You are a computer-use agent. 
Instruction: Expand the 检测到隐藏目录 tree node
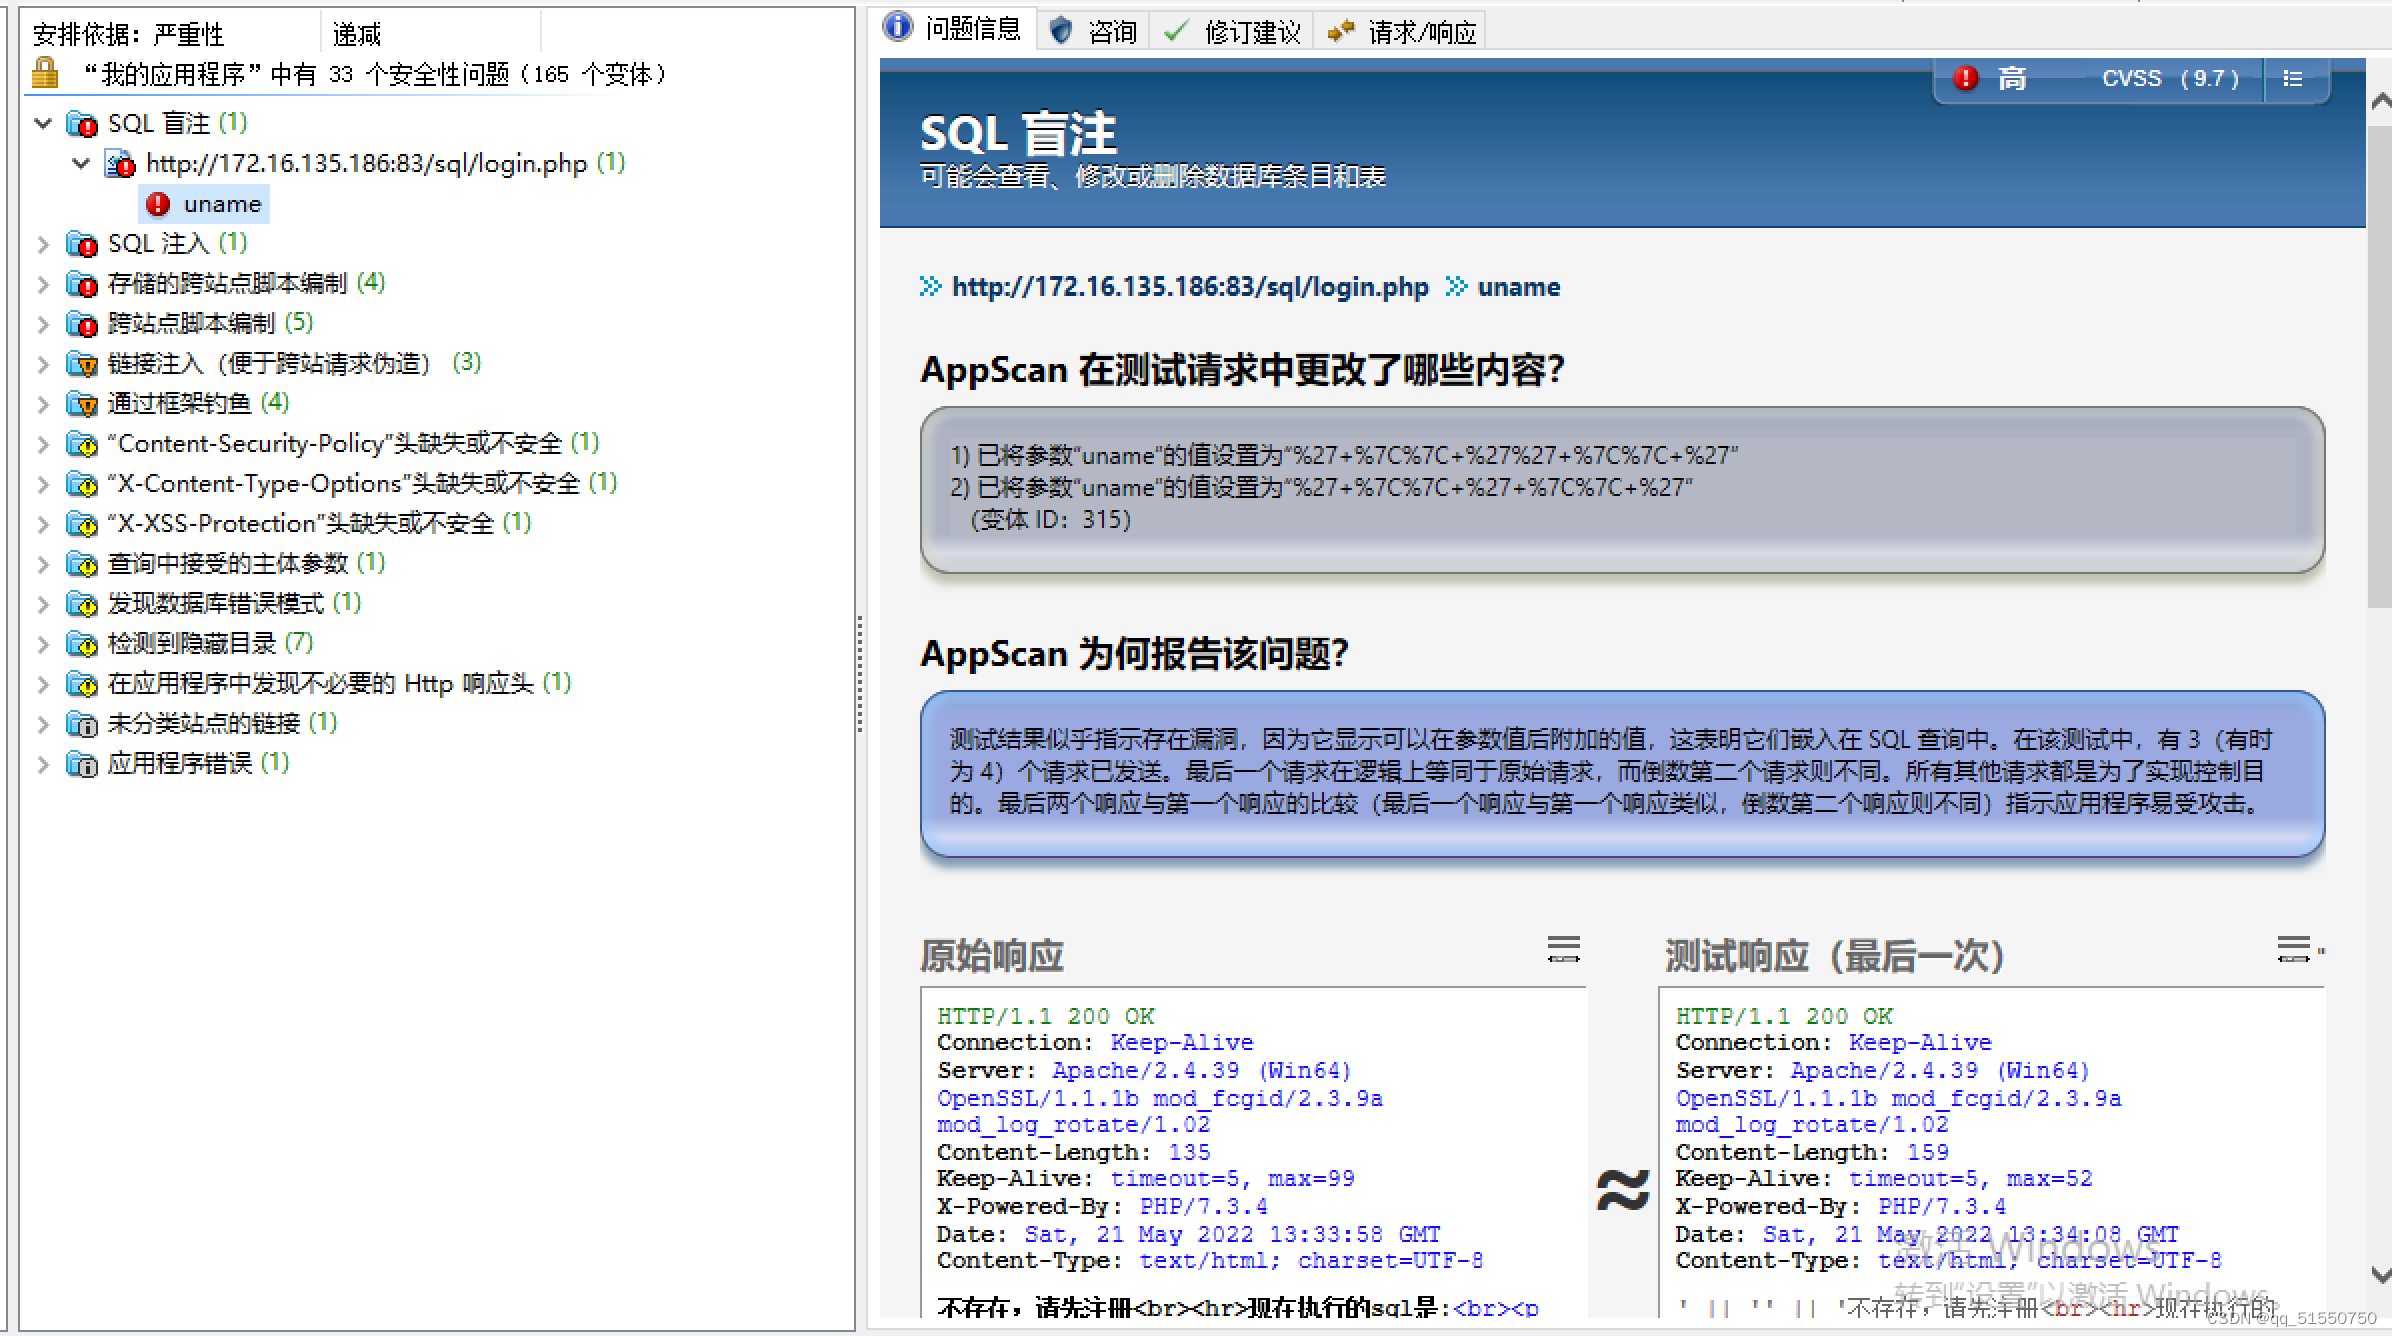click(x=43, y=644)
